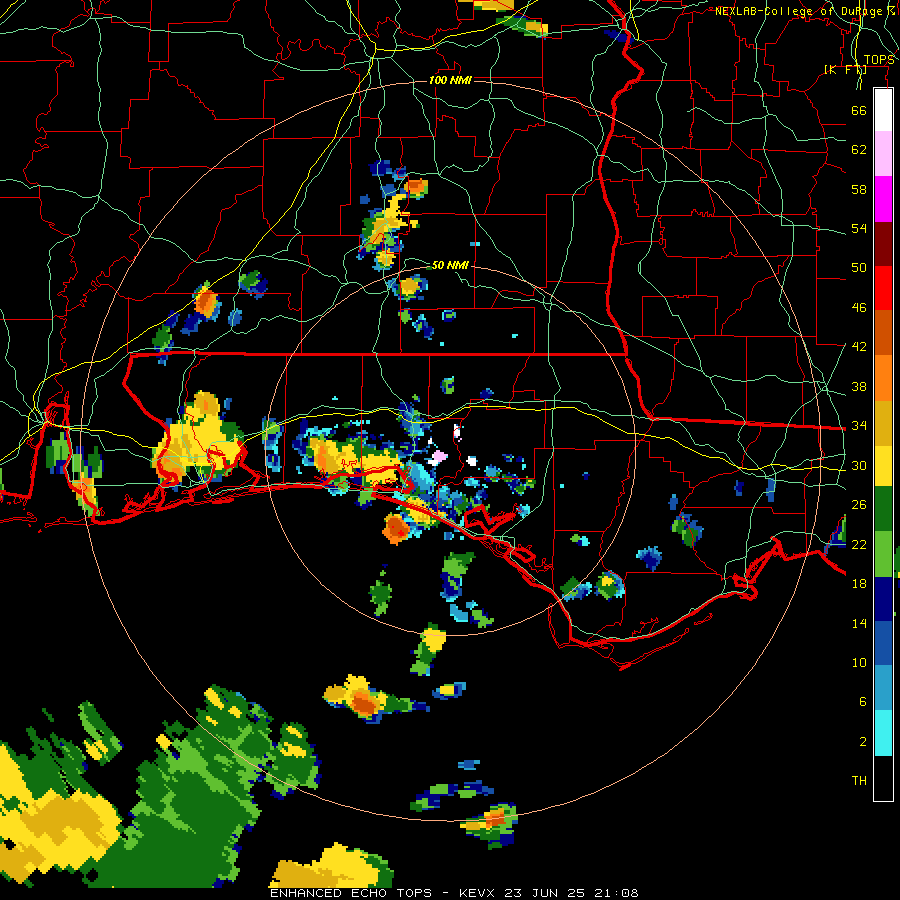The height and width of the screenshot is (900, 900).
Task: Click the legend value "6"
Action: (x=863, y=701)
